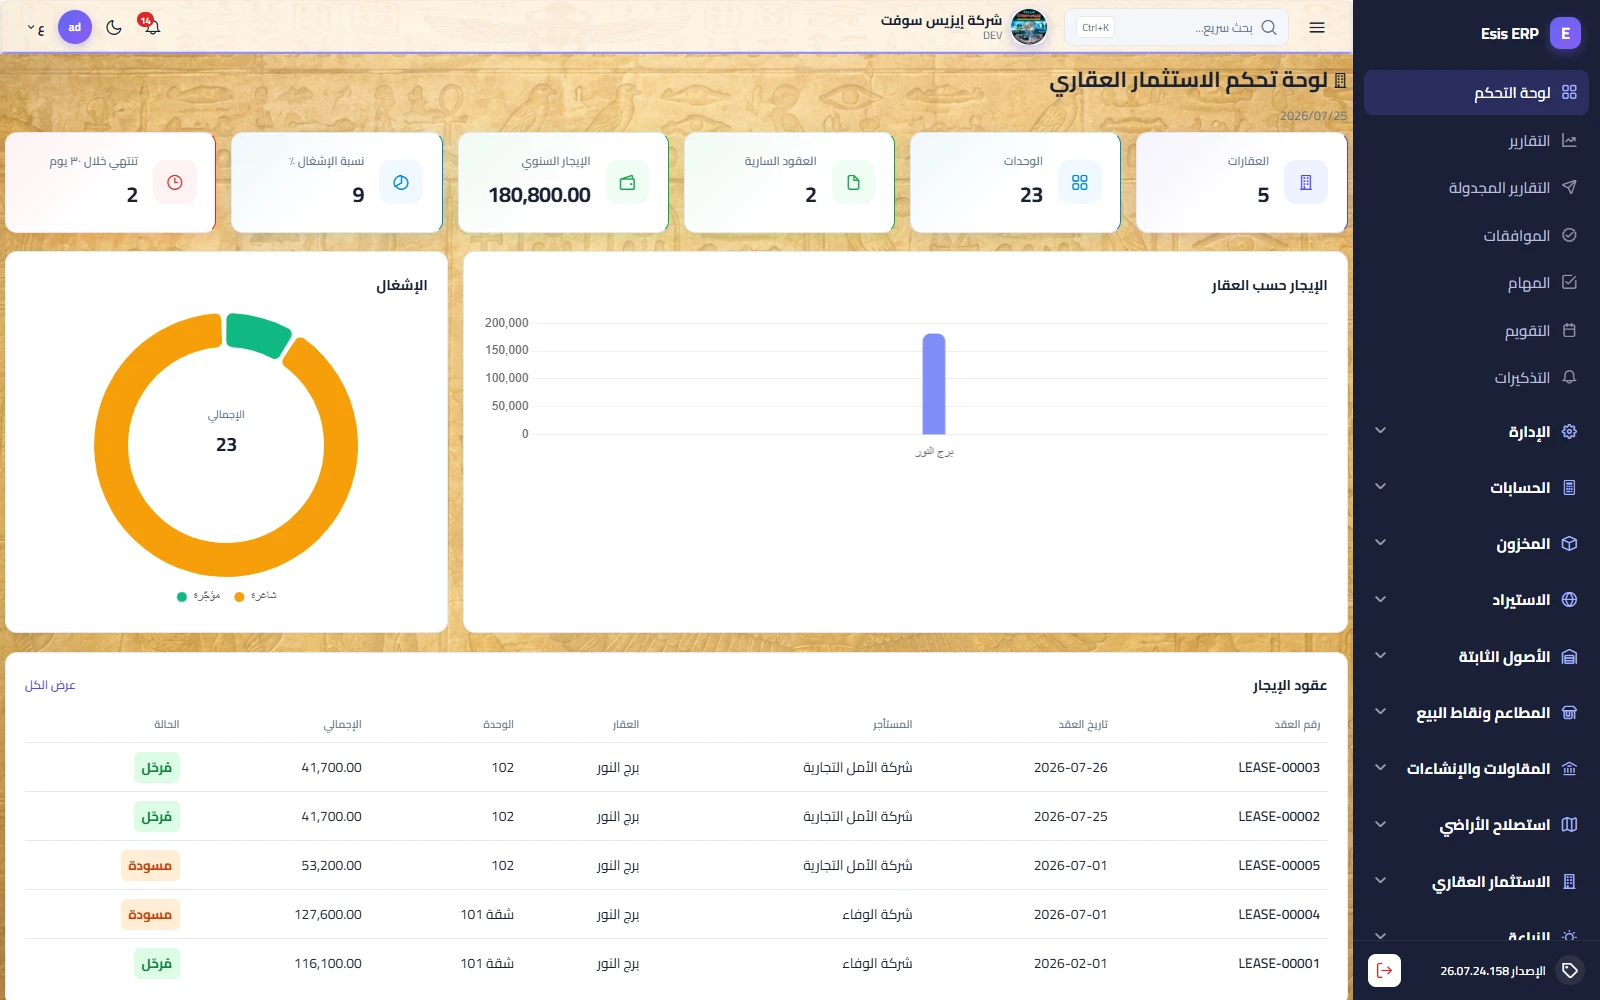Open التقارير menu item
Viewport: 1600px width, 1000px height.
pyautogui.click(x=1476, y=140)
